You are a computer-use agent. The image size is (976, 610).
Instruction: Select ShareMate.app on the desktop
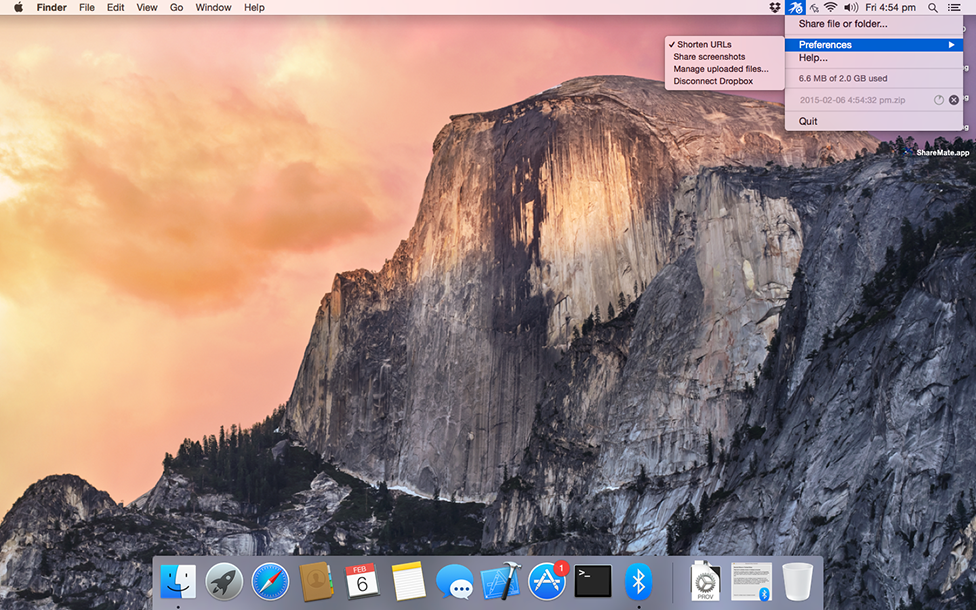(942, 152)
